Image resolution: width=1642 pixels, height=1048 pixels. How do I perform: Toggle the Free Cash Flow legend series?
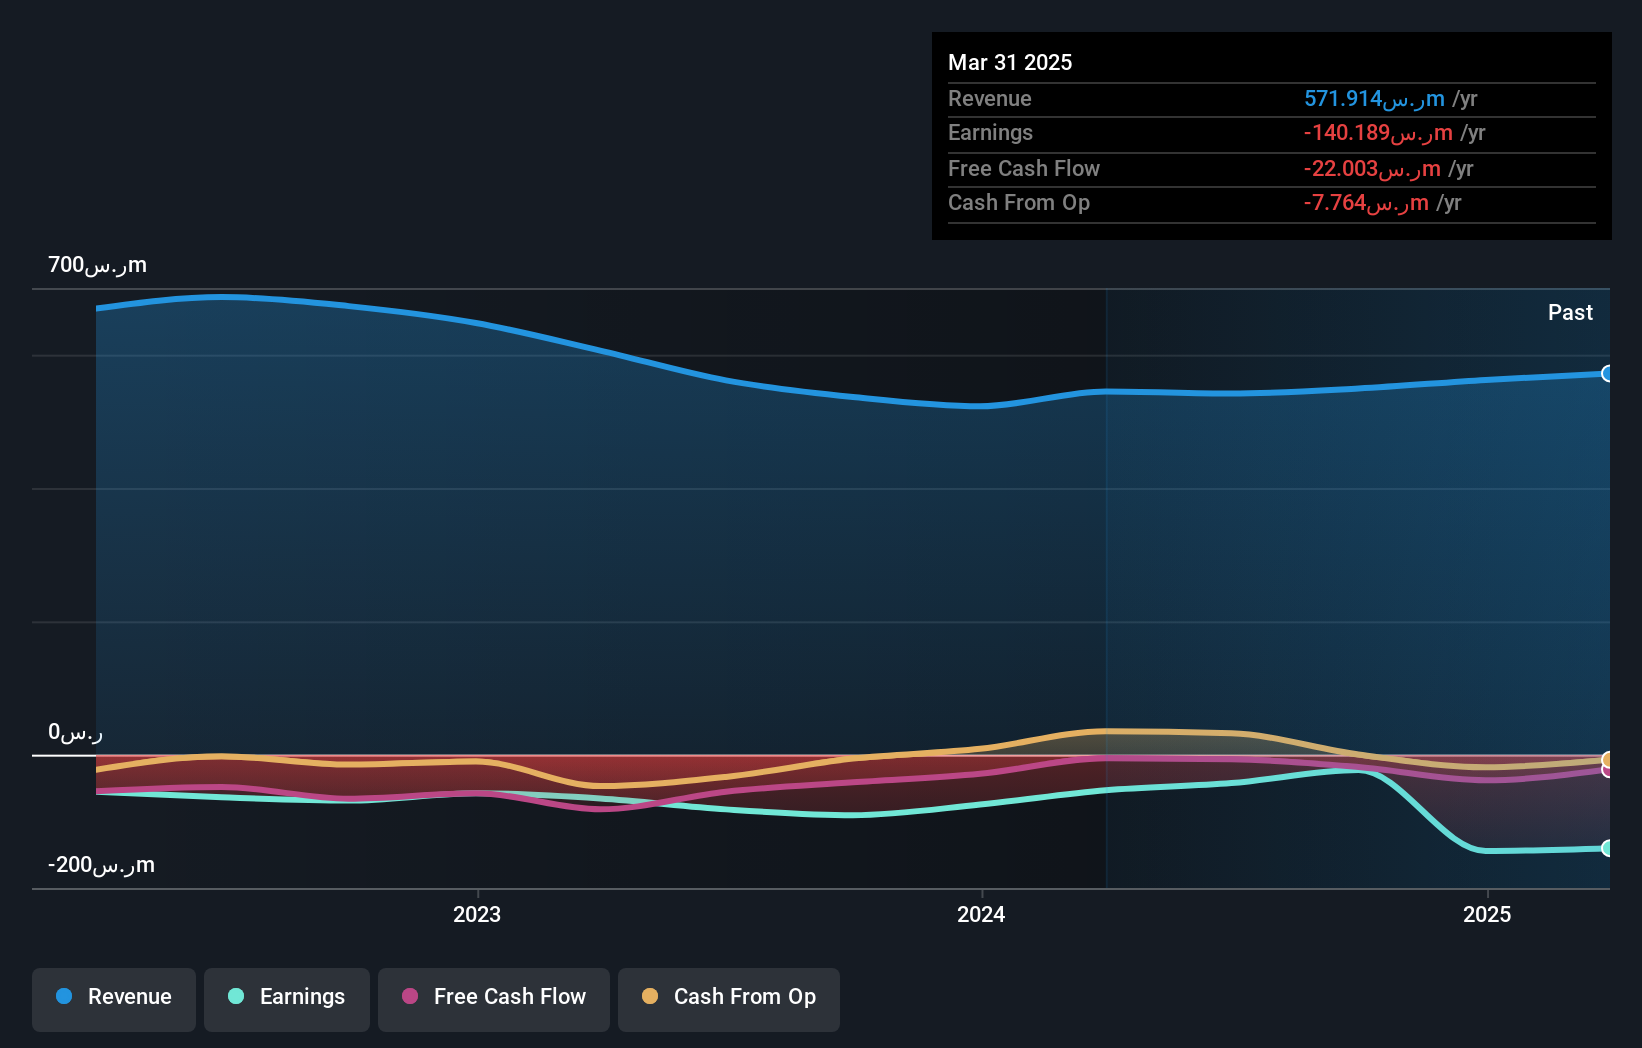coord(494,999)
